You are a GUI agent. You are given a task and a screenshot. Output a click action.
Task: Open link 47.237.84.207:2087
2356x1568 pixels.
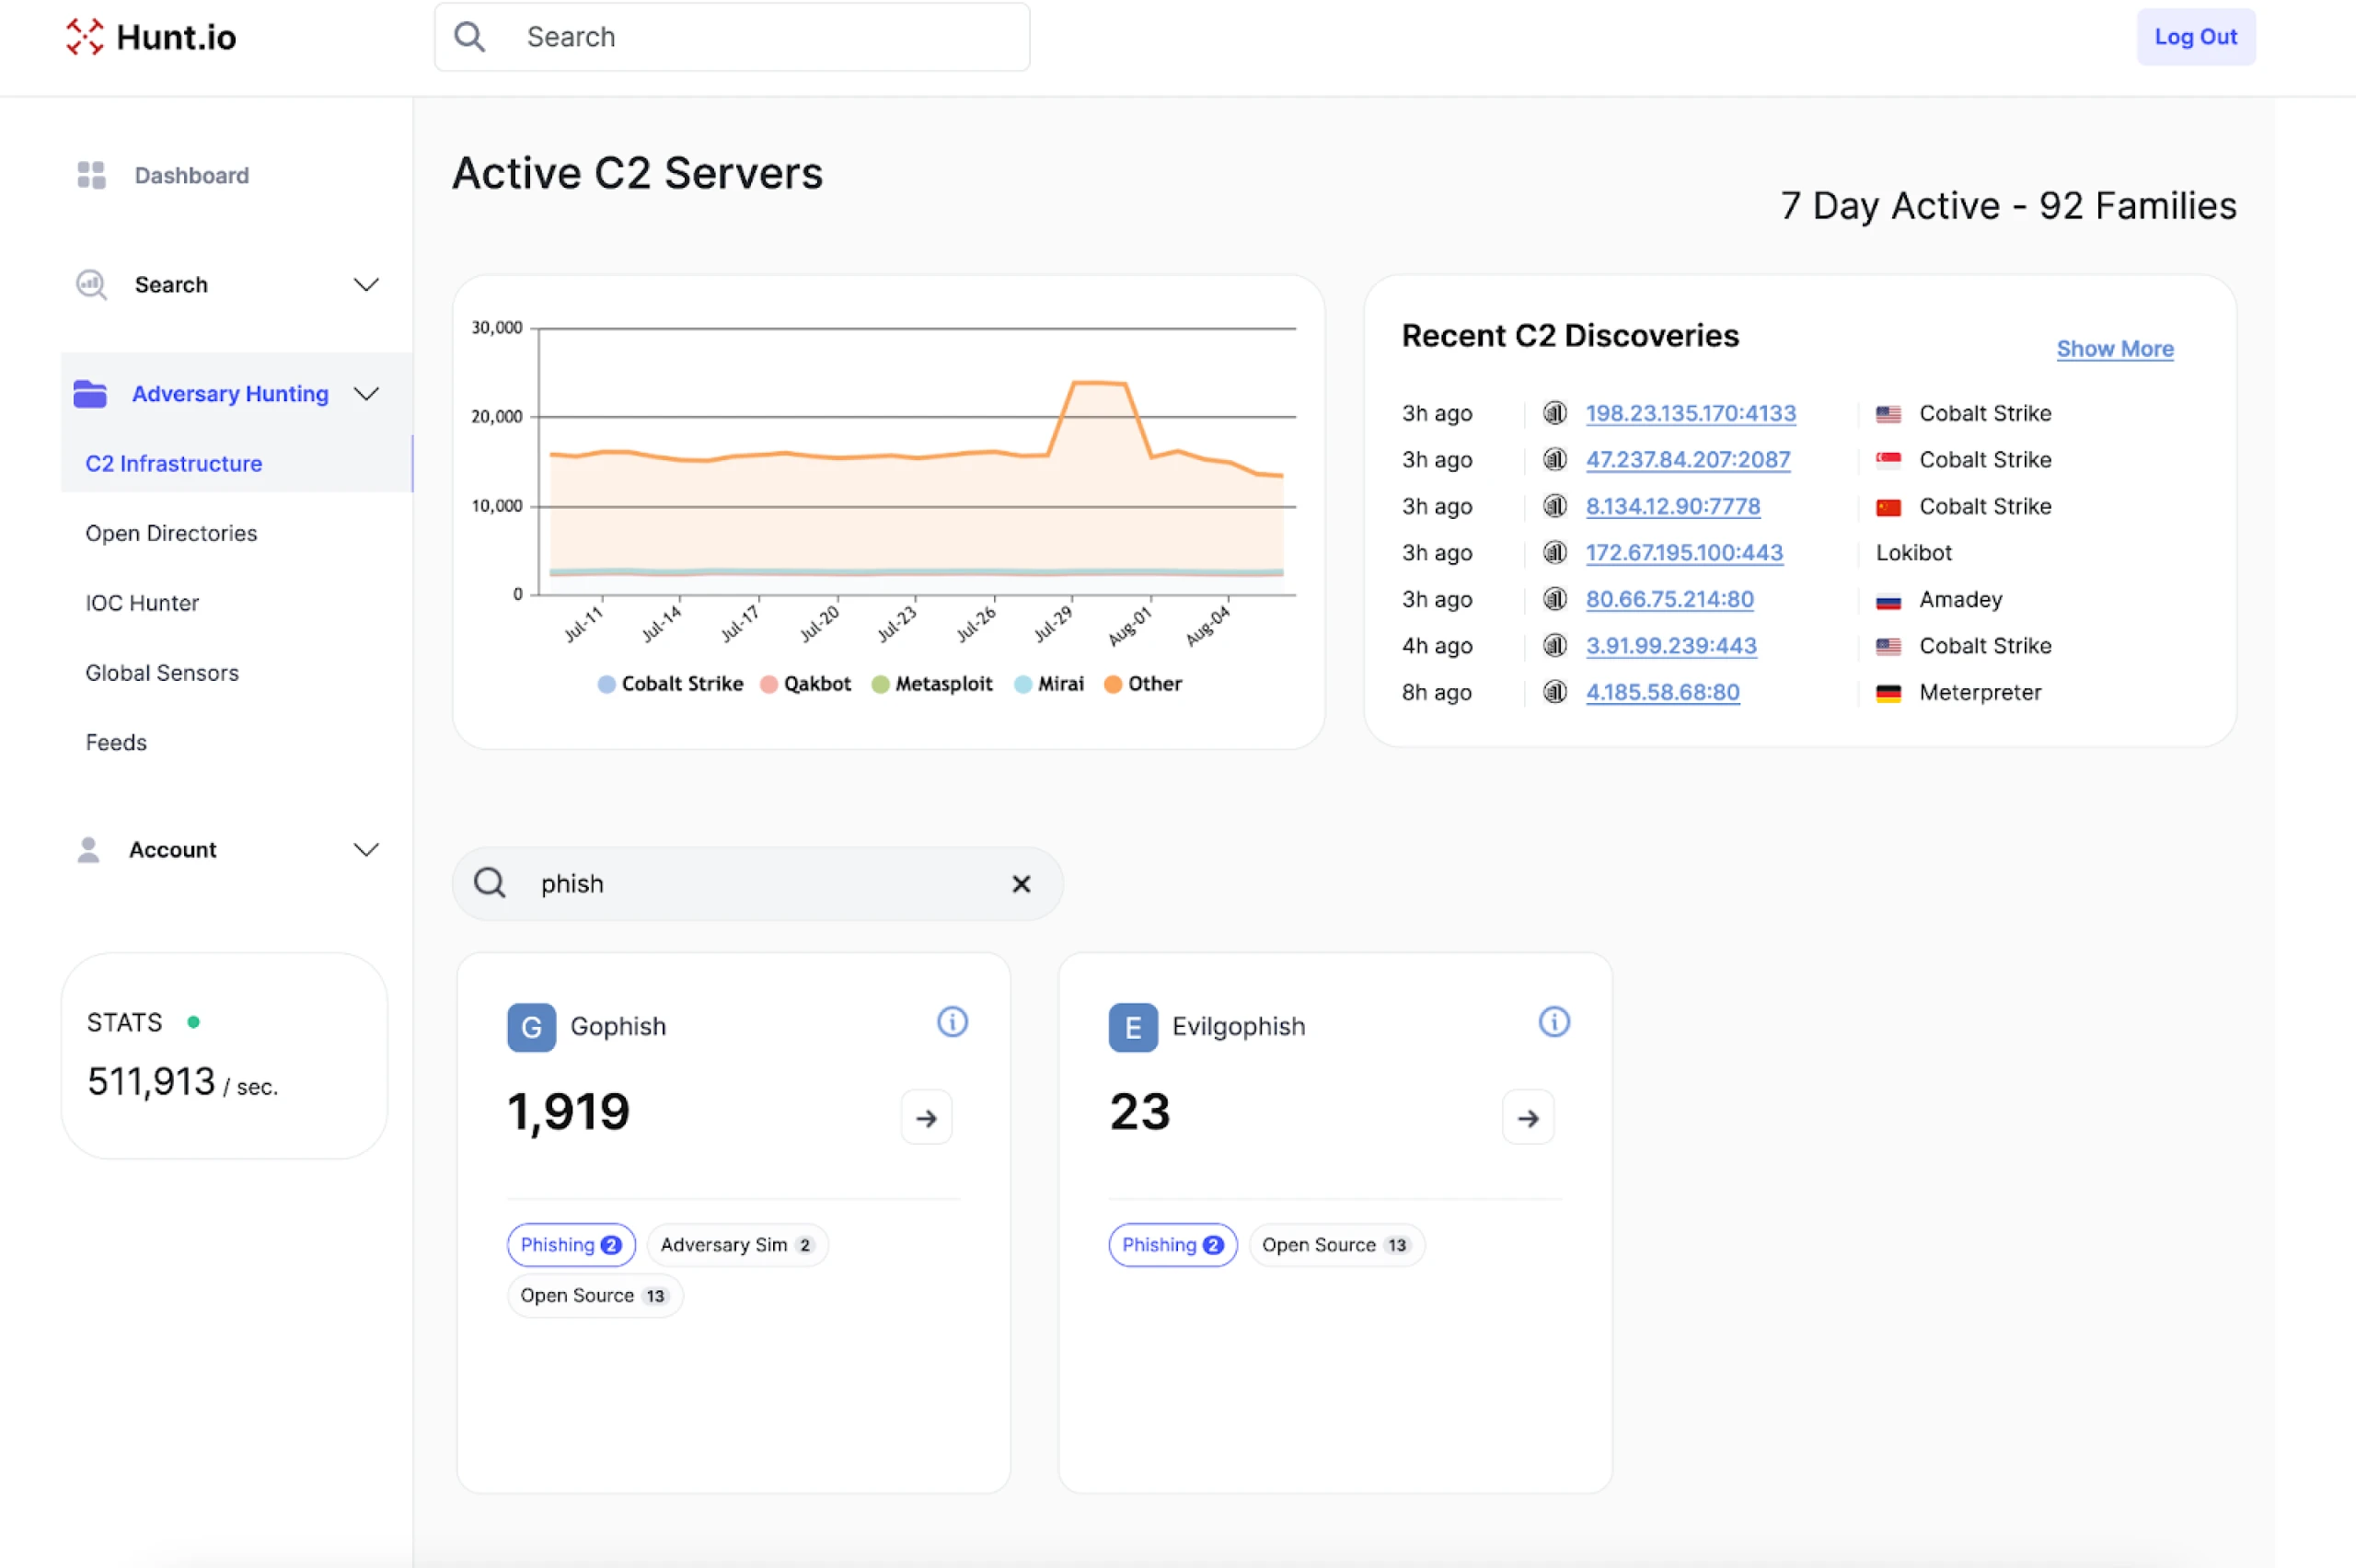pyautogui.click(x=1688, y=460)
